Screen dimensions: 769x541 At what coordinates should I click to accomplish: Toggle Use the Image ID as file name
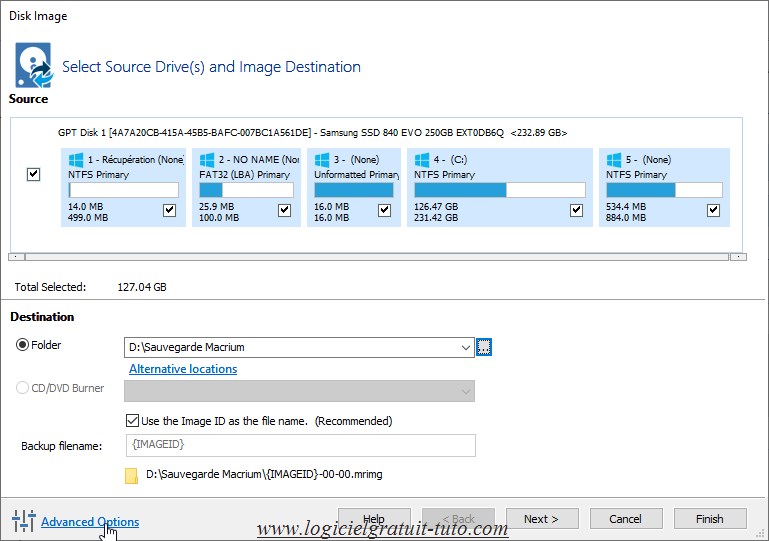click(132, 420)
